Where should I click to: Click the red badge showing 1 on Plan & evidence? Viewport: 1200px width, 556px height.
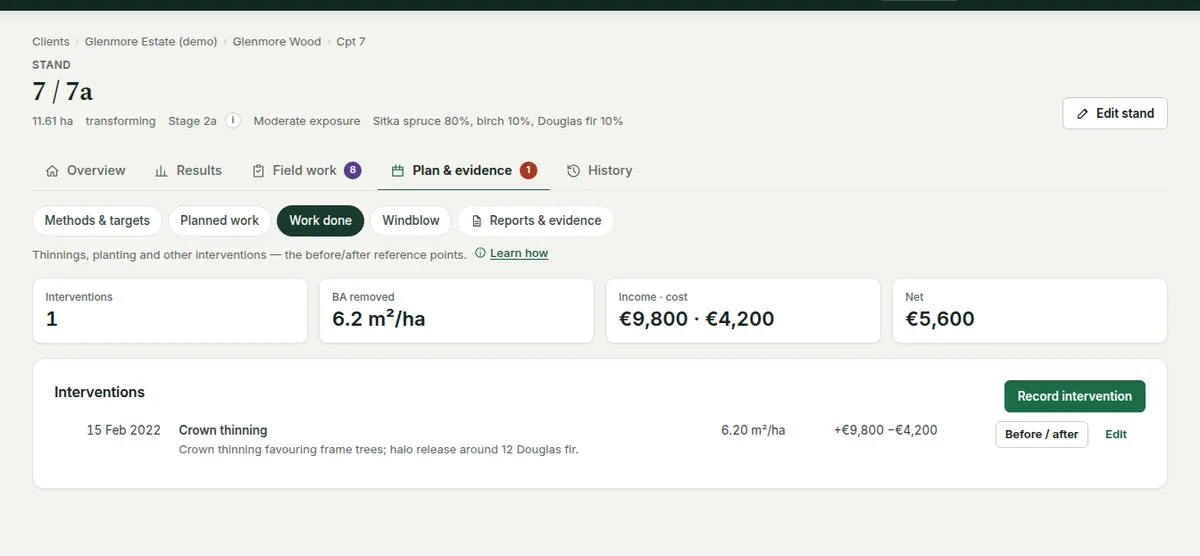528,170
